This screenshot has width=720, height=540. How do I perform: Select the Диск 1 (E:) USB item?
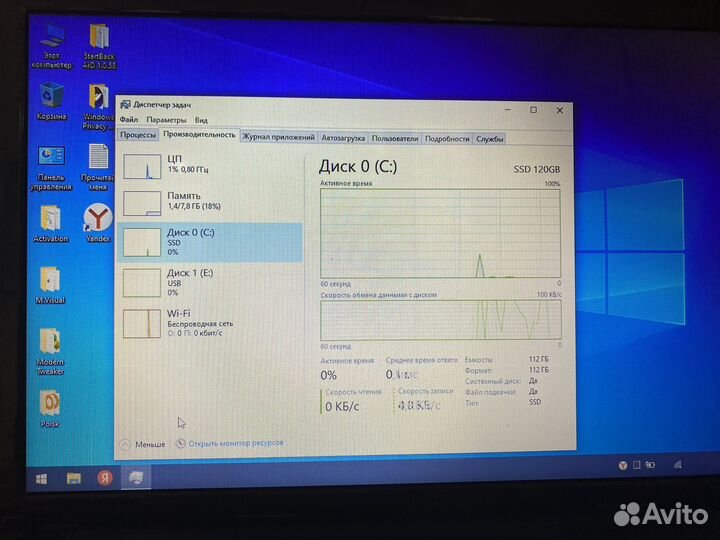pyautogui.click(x=211, y=282)
